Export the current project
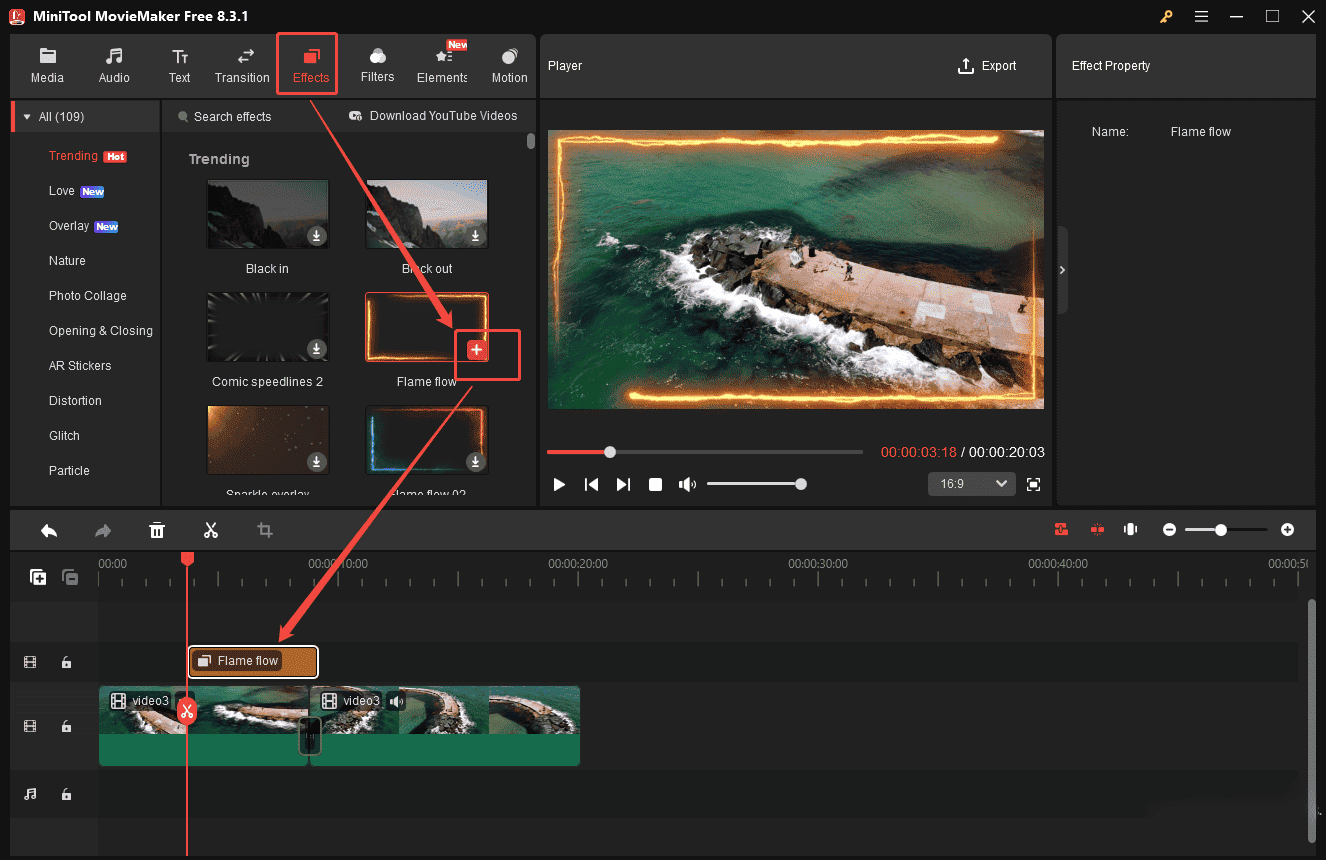1326x860 pixels. 987,66
